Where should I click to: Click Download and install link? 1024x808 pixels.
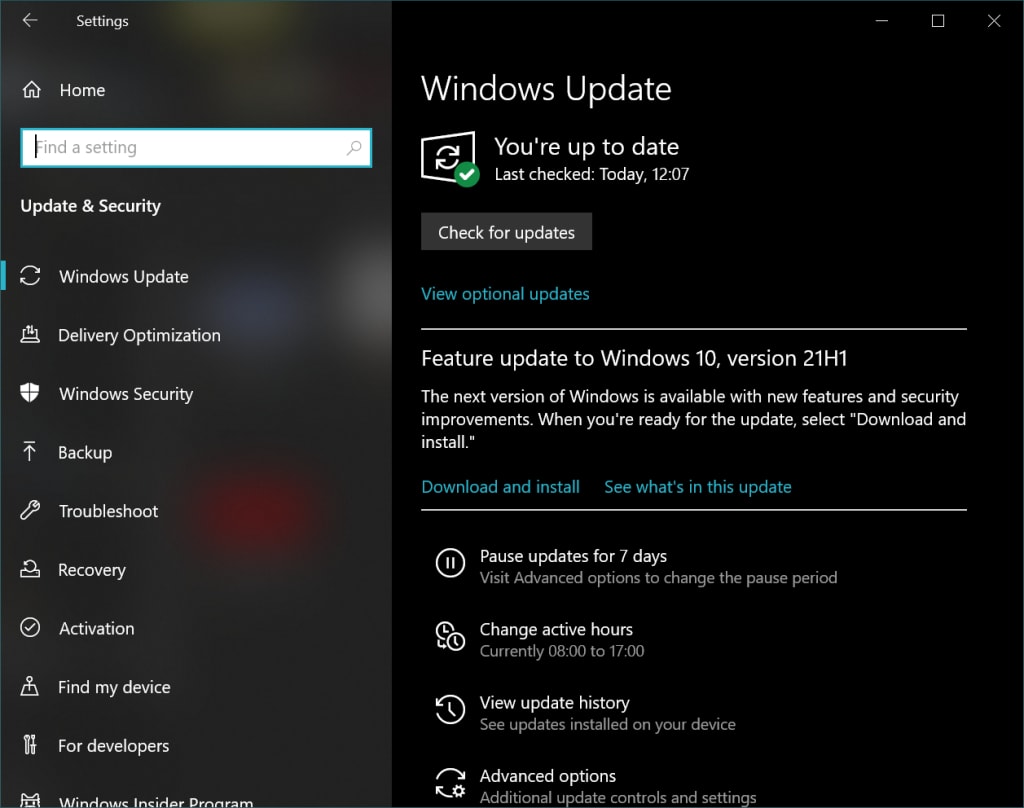click(x=500, y=487)
